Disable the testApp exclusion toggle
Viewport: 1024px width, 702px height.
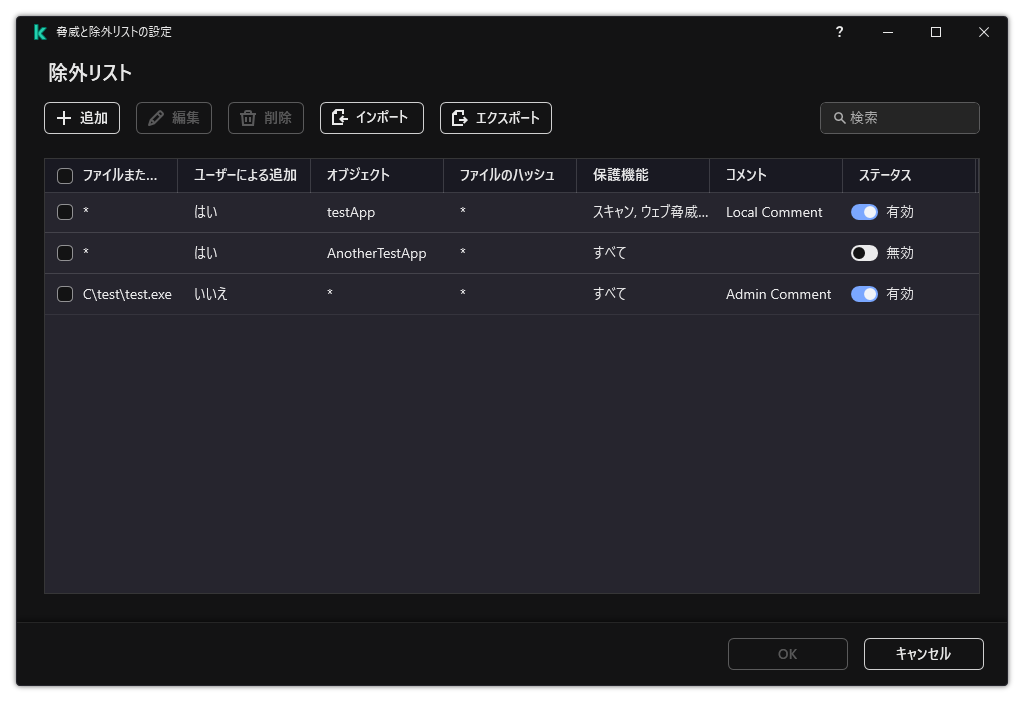[865, 212]
